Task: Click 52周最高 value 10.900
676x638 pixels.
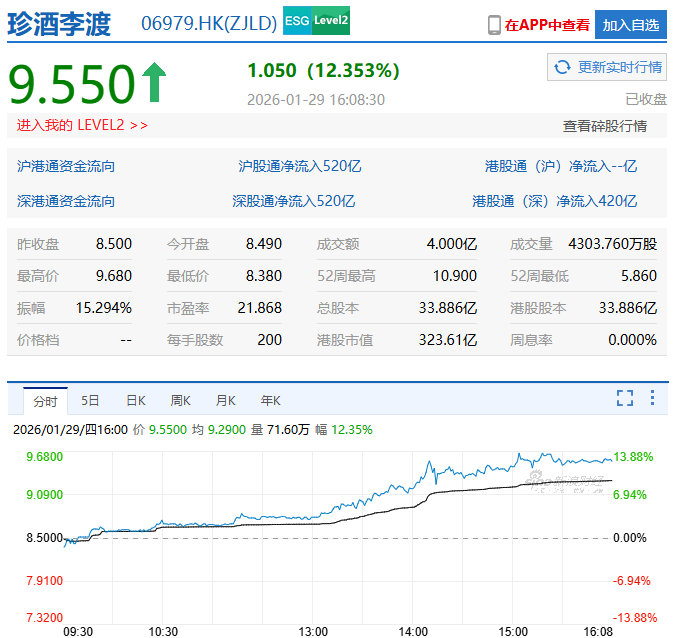Action: (455, 276)
